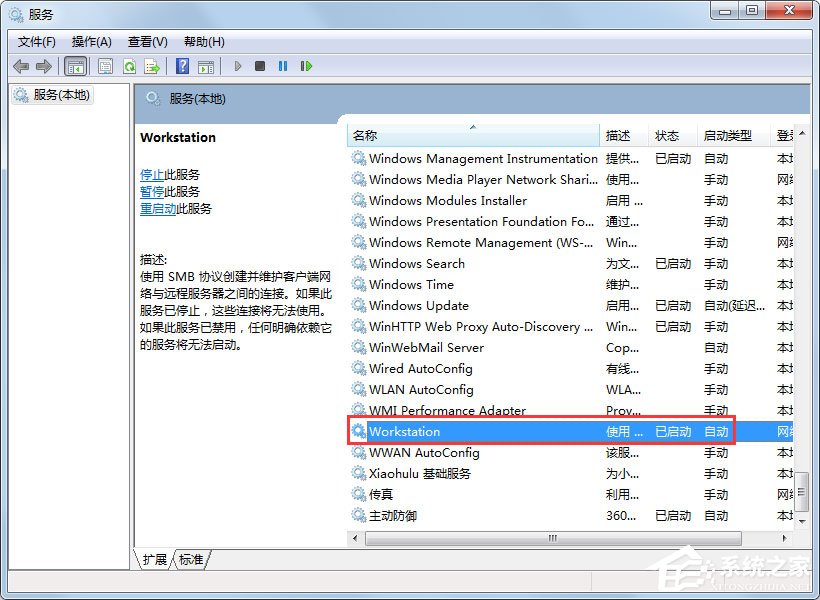Click the Show/Hide Action Pane icon

click(x=206, y=65)
